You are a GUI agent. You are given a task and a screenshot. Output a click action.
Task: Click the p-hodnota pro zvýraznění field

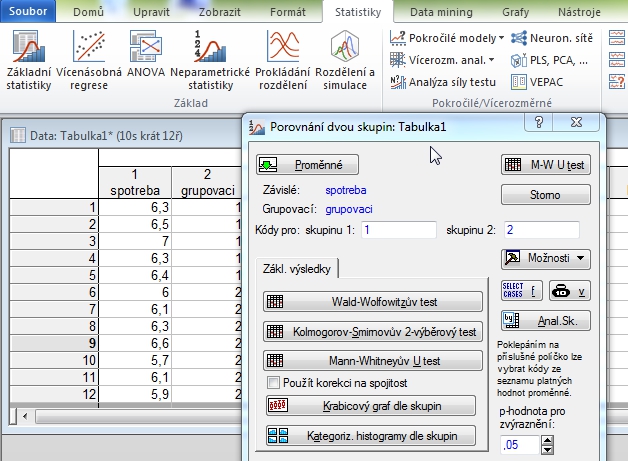(519, 445)
